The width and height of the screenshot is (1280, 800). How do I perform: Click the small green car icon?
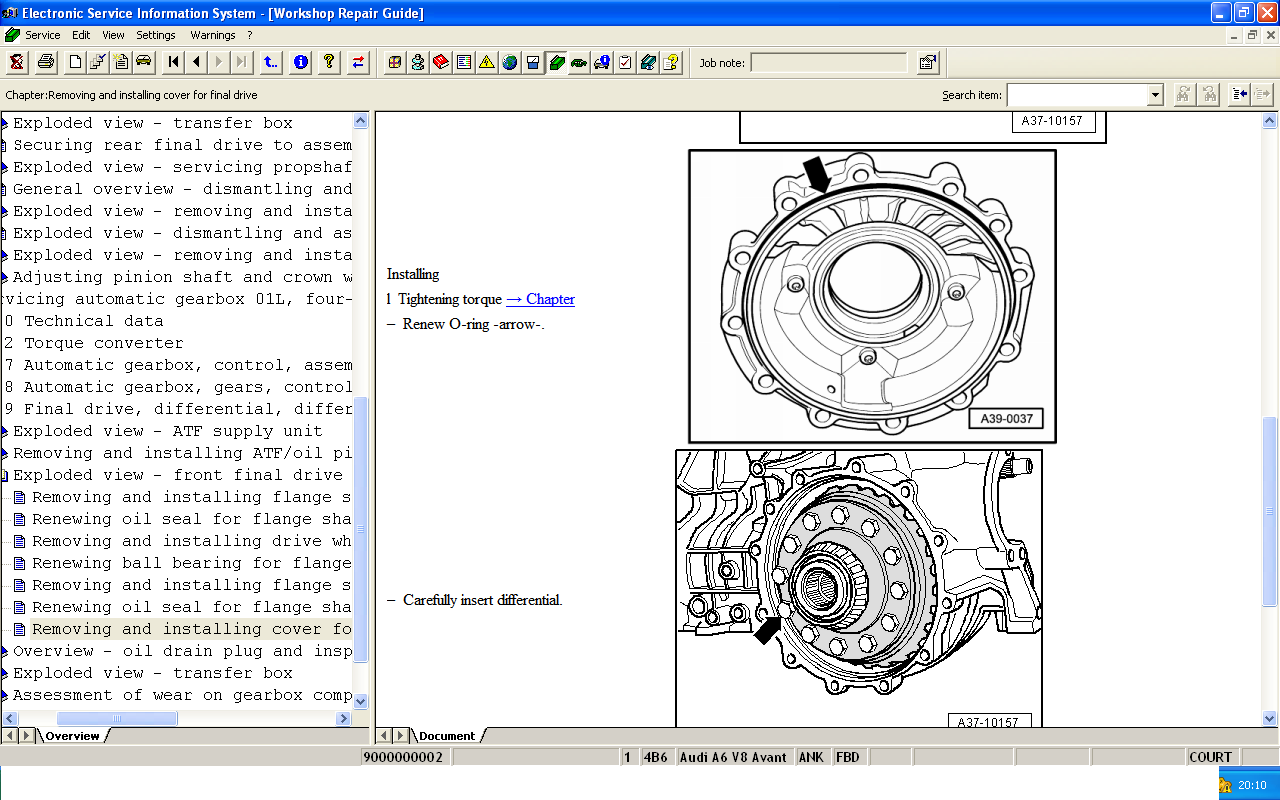[x=579, y=63]
